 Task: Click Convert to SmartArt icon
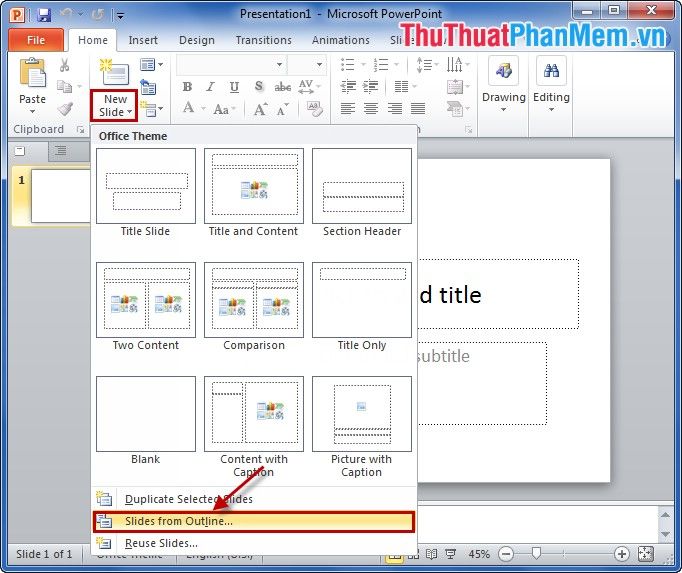457,108
